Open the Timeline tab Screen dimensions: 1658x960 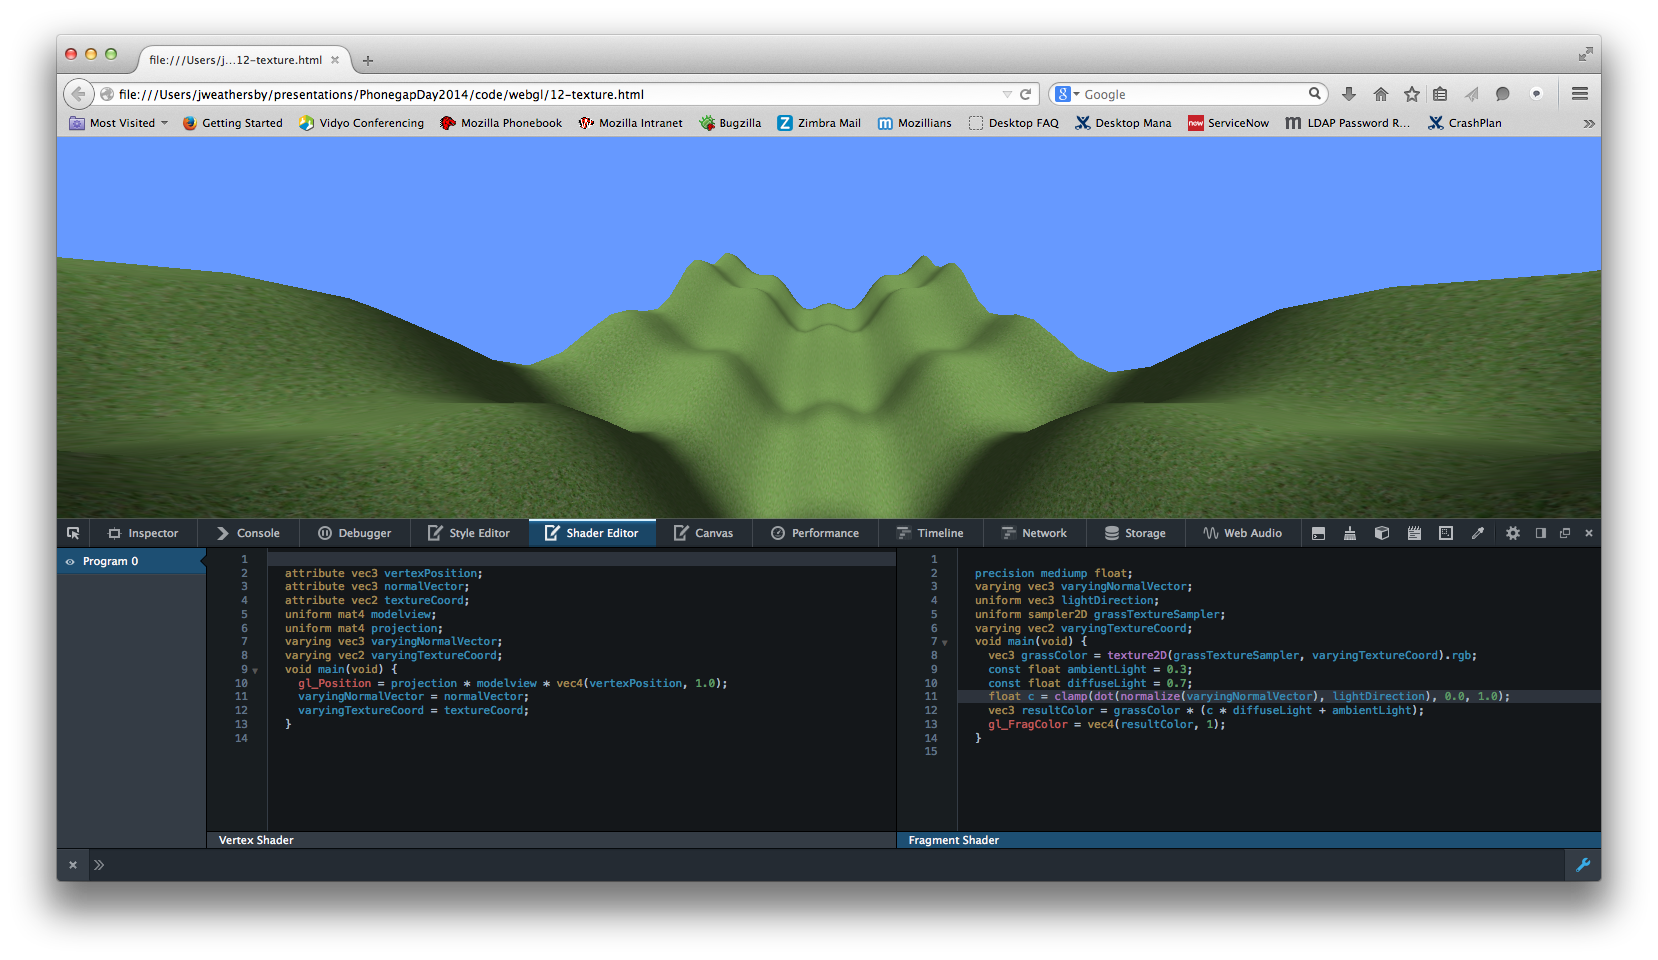click(930, 533)
